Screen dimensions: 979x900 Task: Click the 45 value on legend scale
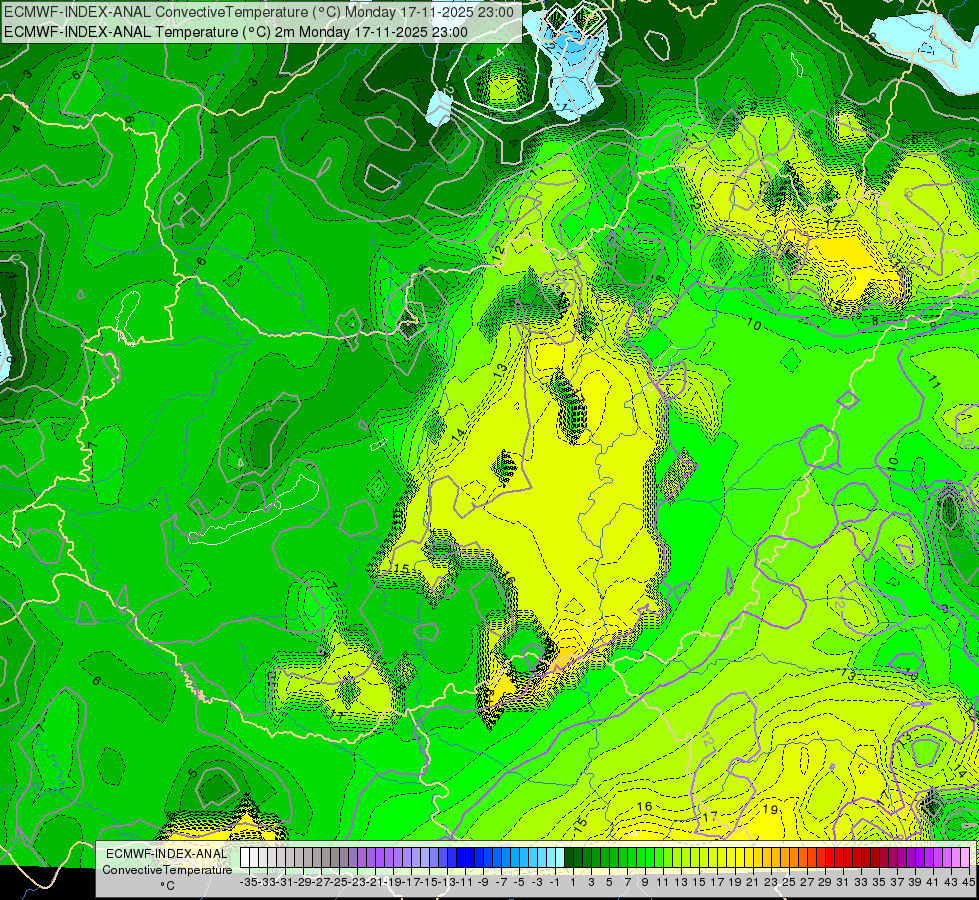pos(968,882)
